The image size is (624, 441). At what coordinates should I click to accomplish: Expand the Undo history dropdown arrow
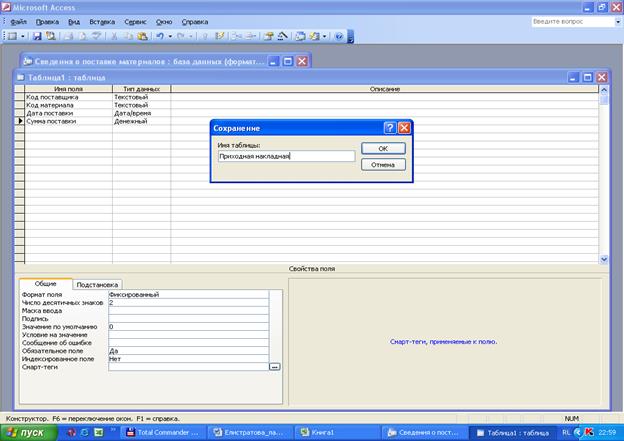(169, 36)
